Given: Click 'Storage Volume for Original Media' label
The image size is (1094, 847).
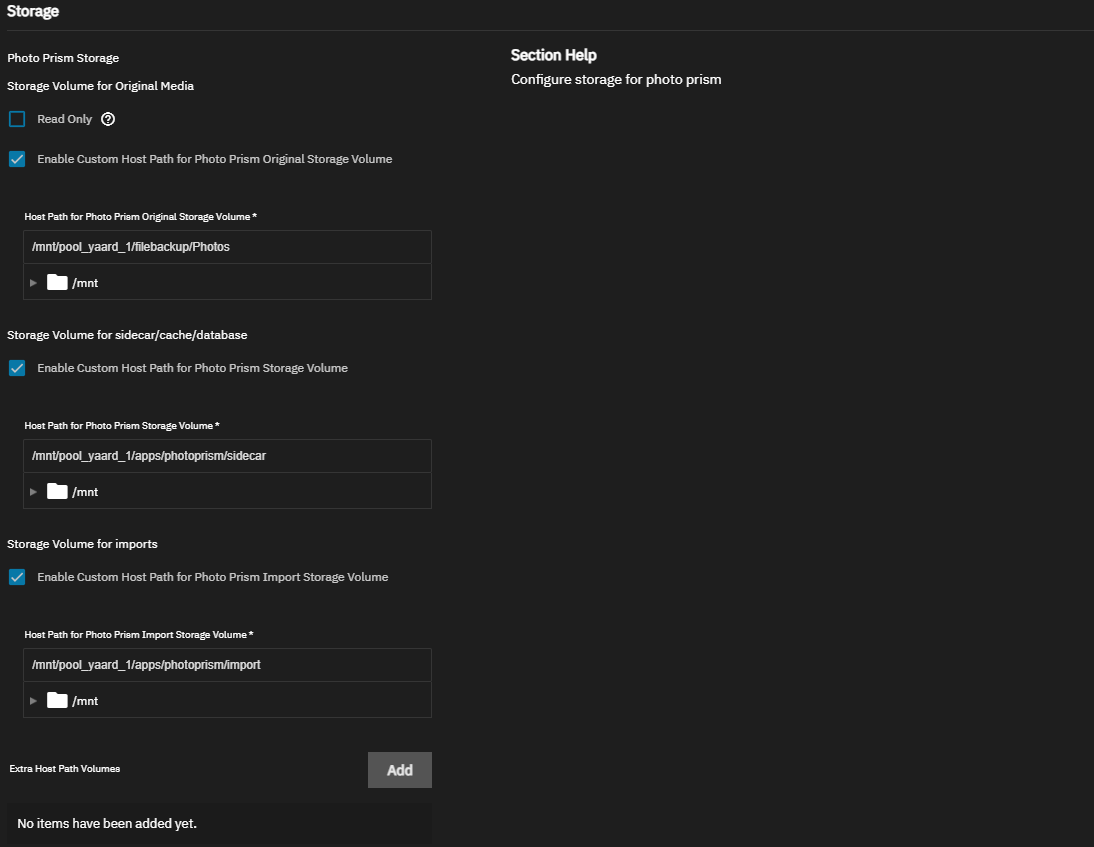Looking at the screenshot, I should click(100, 86).
